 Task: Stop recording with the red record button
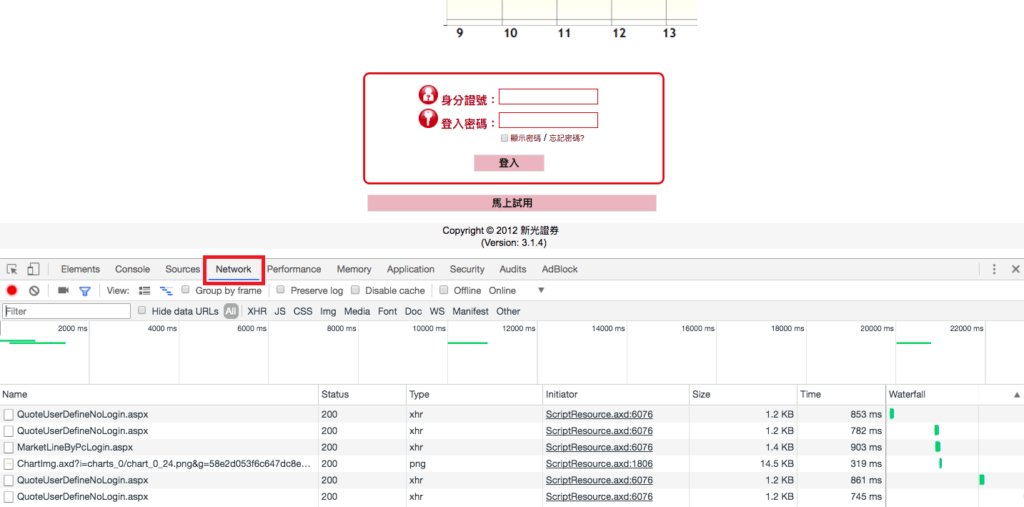click(x=12, y=291)
